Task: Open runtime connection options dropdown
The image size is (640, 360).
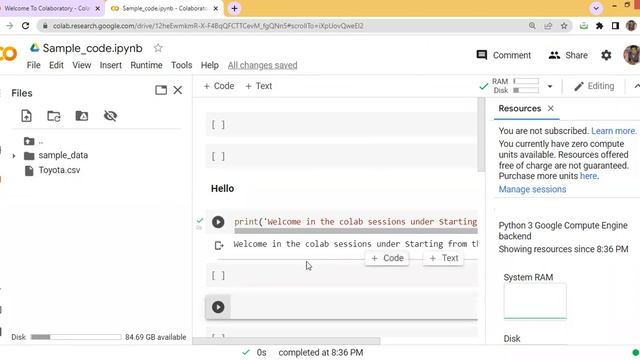Action: pyautogui.click(x=550, y=86)
